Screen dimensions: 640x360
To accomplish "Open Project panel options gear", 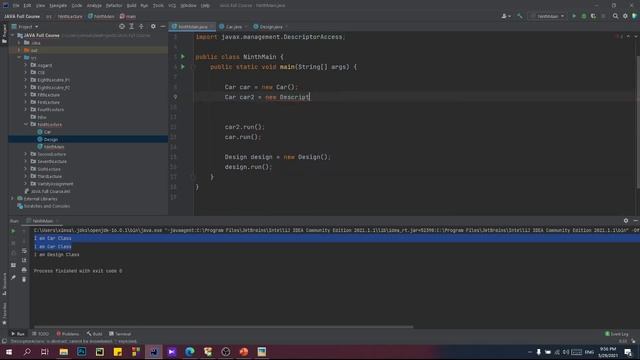I will [x=153, y=27].
